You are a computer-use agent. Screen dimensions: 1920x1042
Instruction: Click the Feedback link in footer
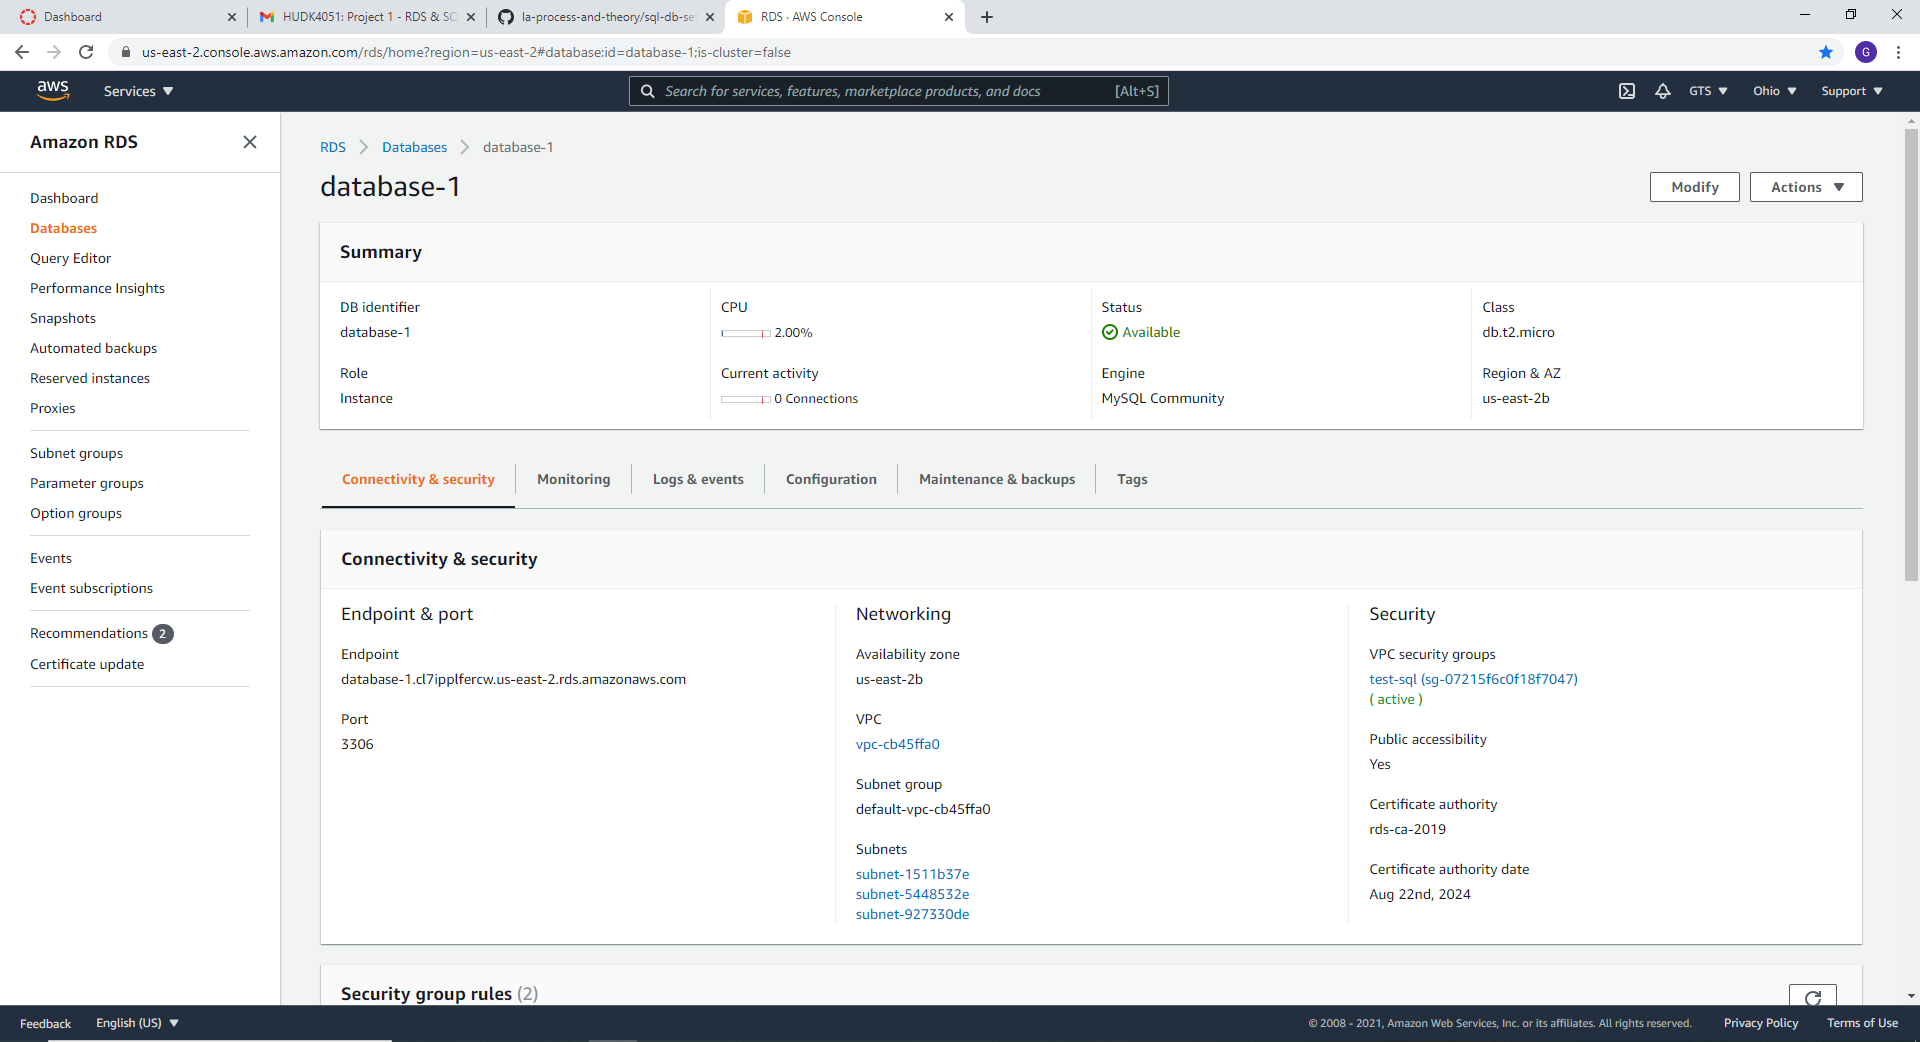pos(45,1023)
